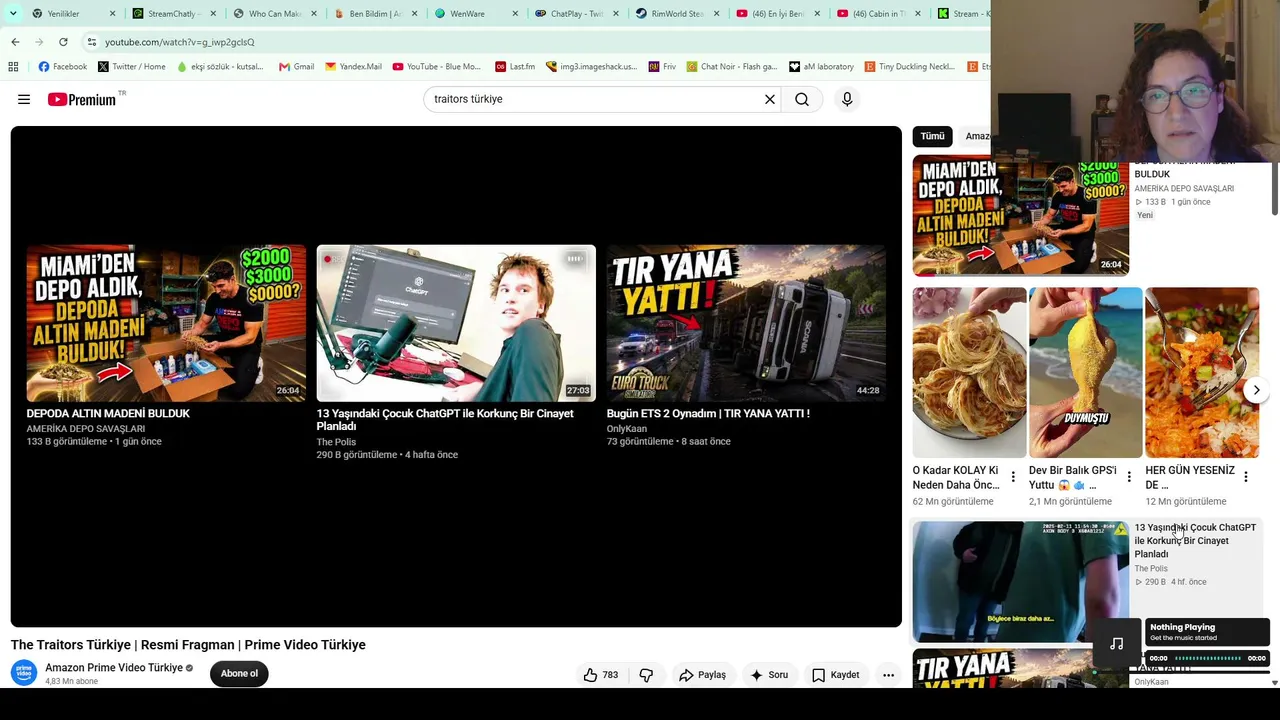Screen dimensions: 1280x720
Task: Run search with the magnifier icon
Action: (802, 99)
